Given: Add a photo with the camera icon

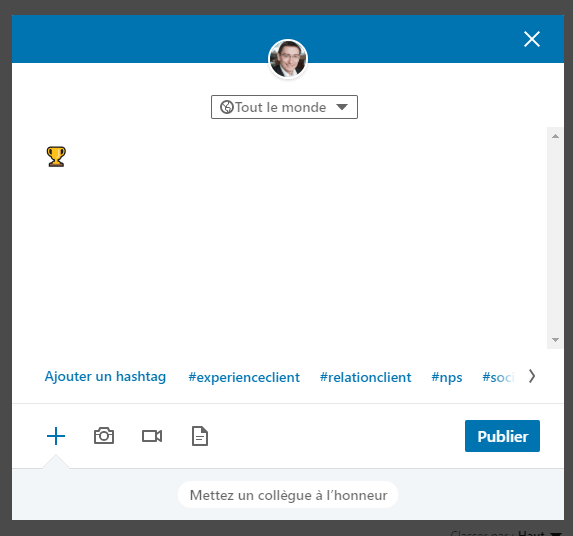Looking at the screenshot, I should pos(104,436).
